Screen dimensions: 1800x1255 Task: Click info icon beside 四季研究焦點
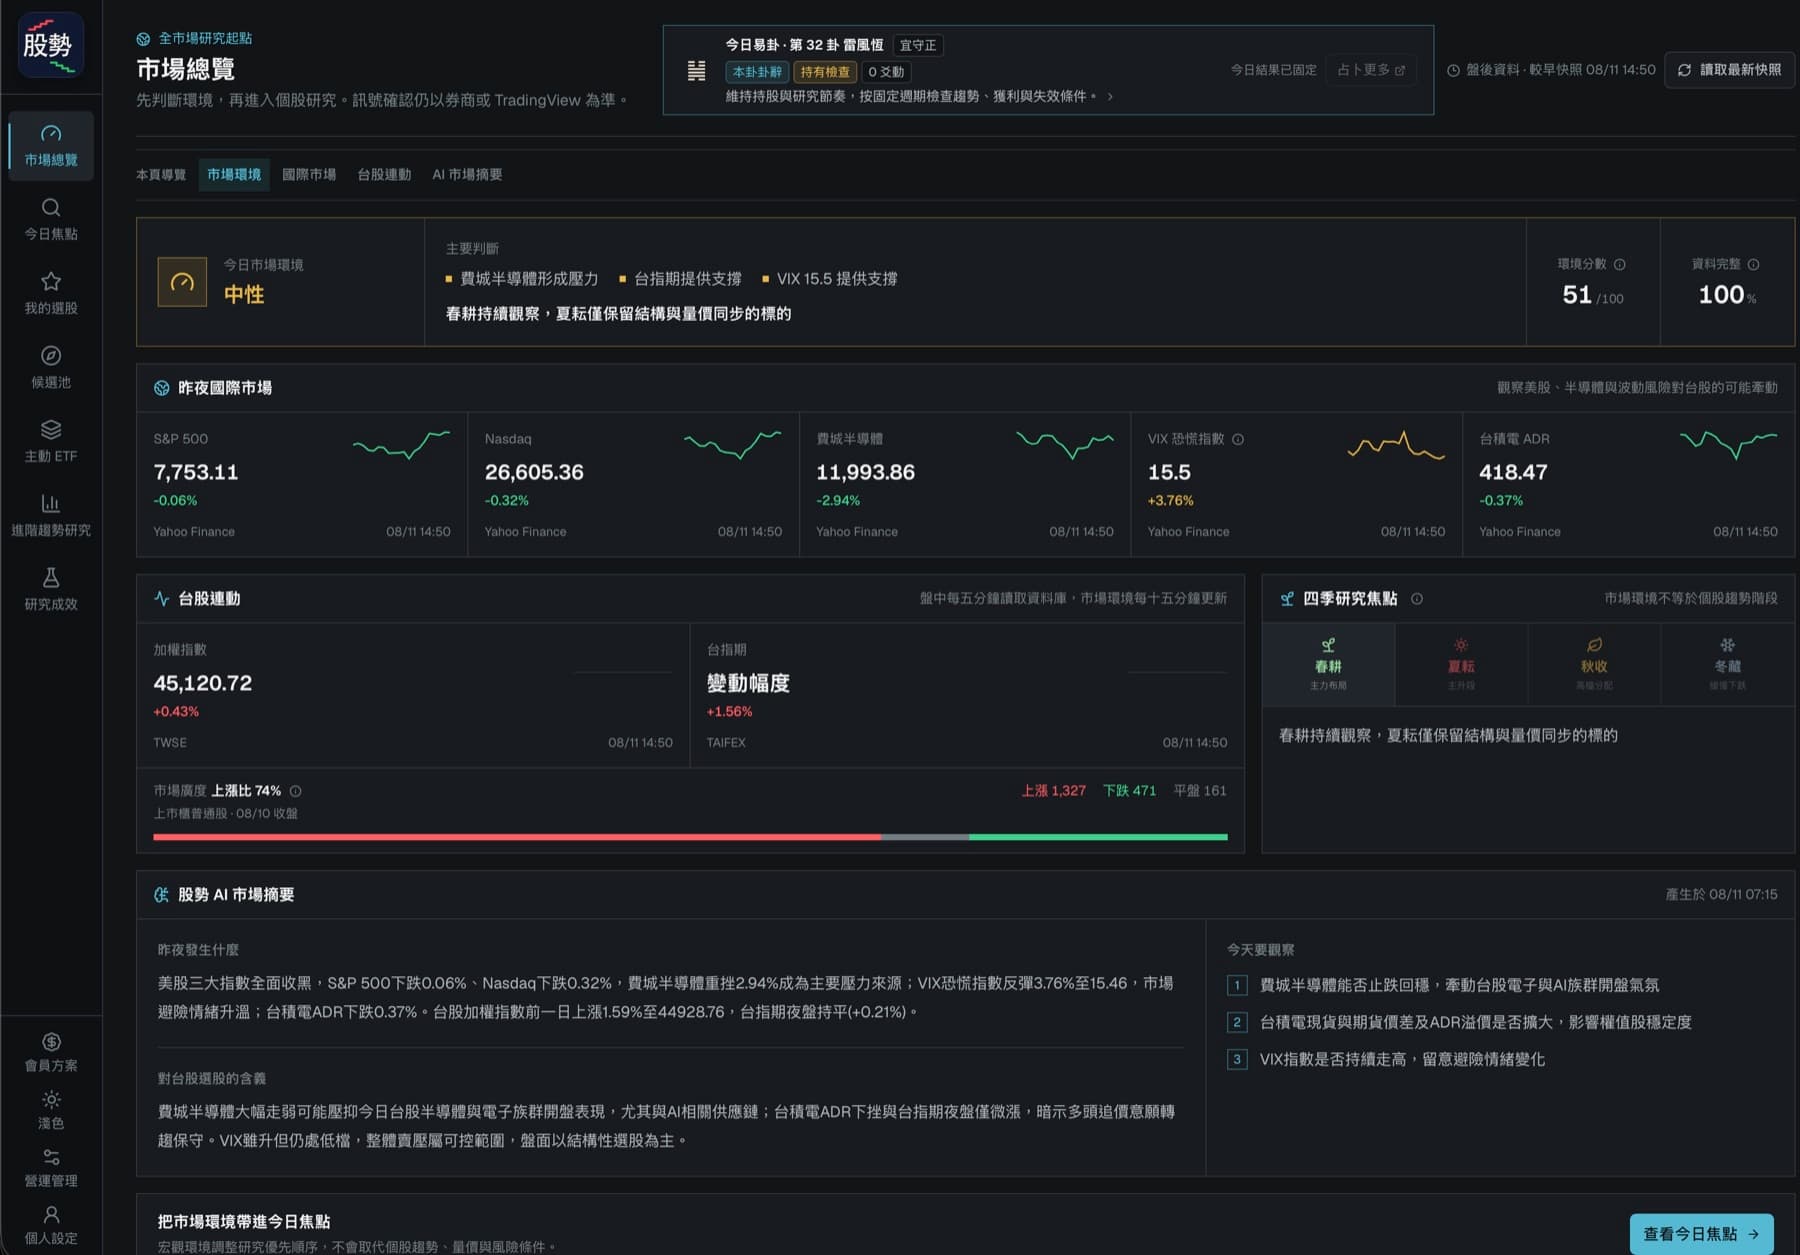click(x=1417, y=599)
